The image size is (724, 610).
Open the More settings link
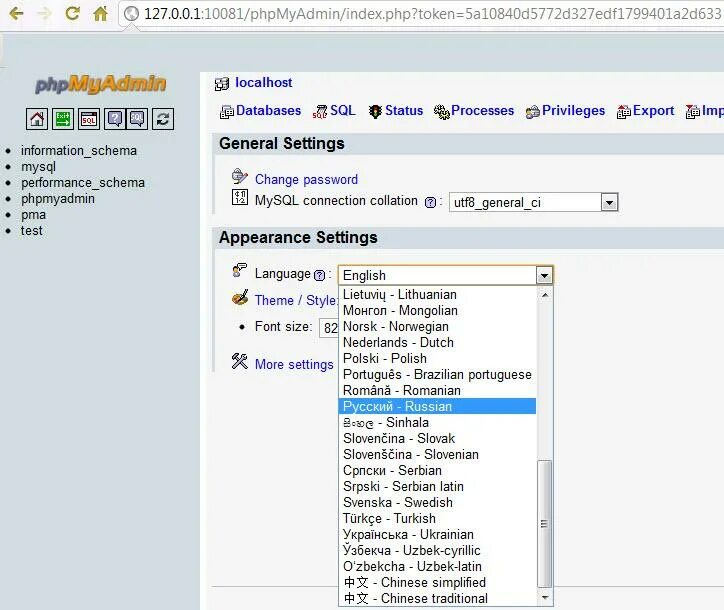point(294,364)
